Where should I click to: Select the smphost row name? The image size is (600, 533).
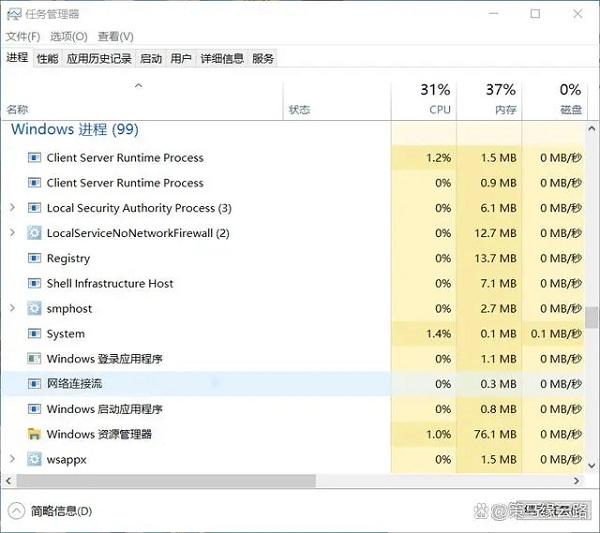tap(69, 308)
